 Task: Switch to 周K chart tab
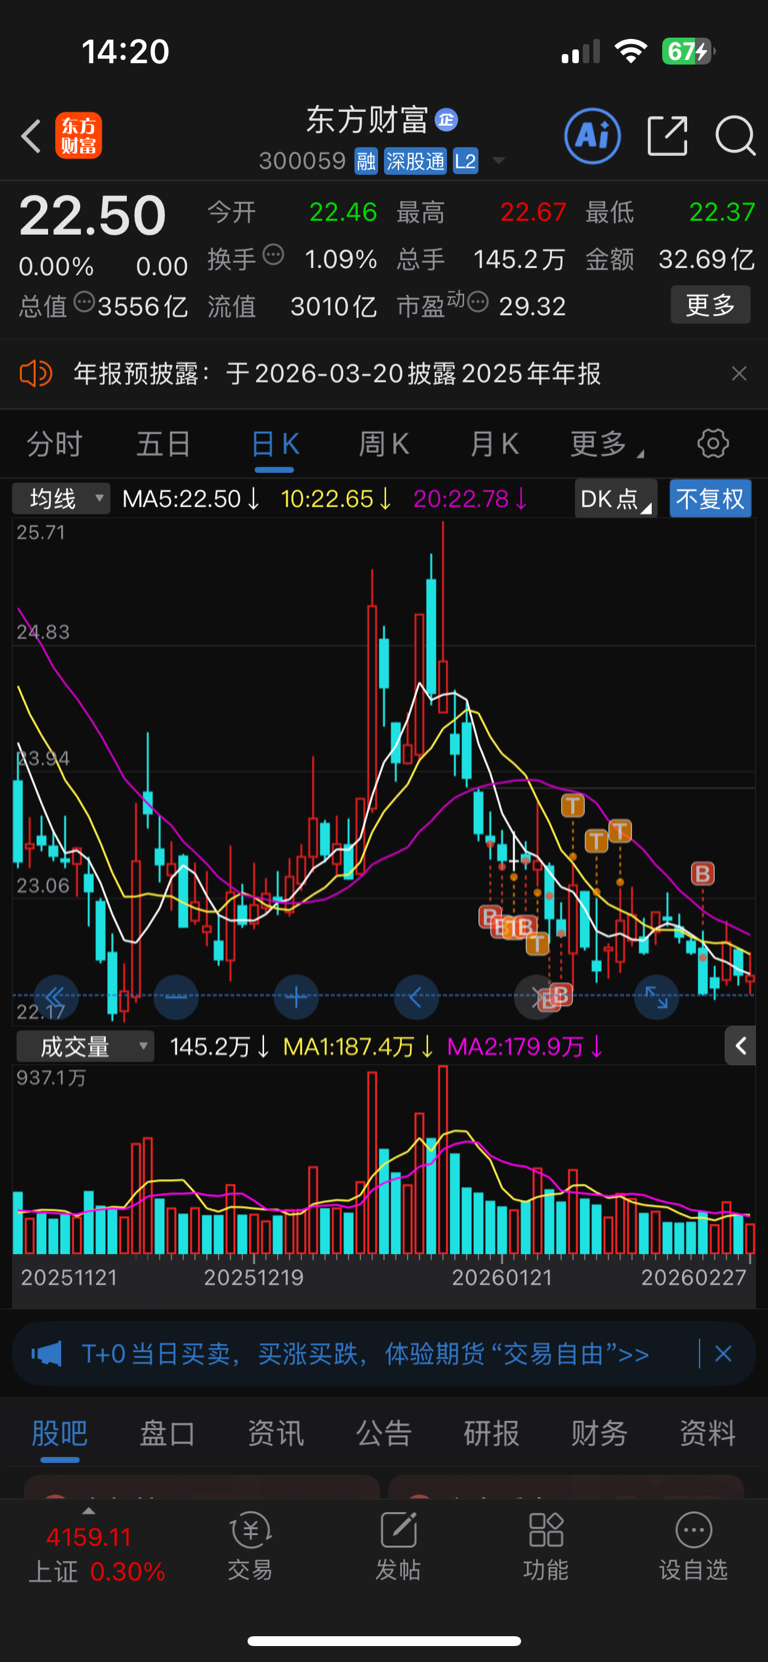coord(384,444)
